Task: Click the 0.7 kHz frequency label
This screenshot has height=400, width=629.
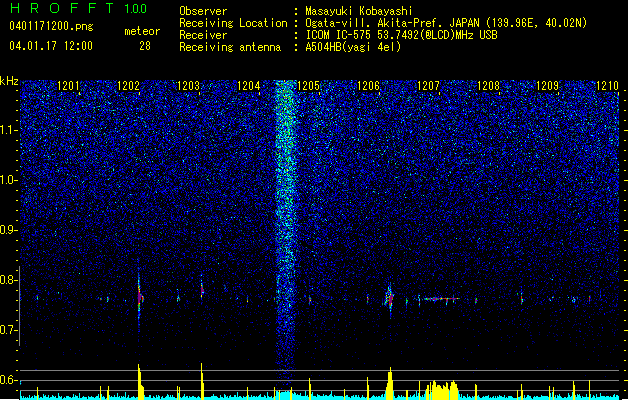Action: click(8, 330)
